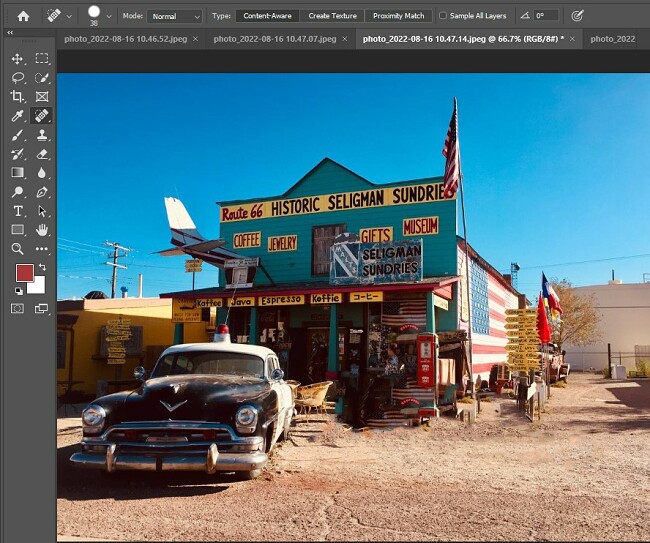
Task: Open the Edit Toolbar three-dots menu
Action: [x=41, y=249]
